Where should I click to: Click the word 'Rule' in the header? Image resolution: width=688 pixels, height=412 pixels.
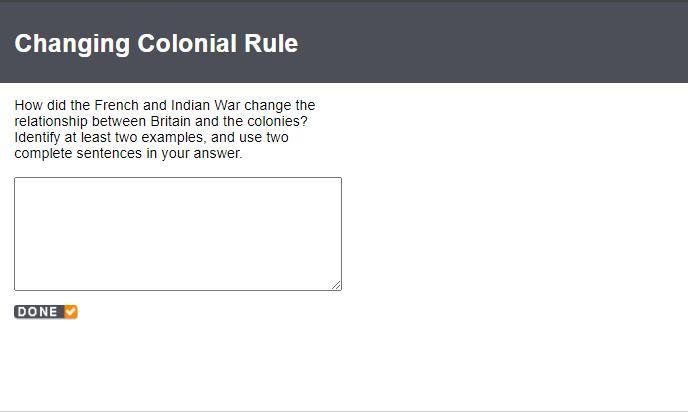click(x=271, y=43)
